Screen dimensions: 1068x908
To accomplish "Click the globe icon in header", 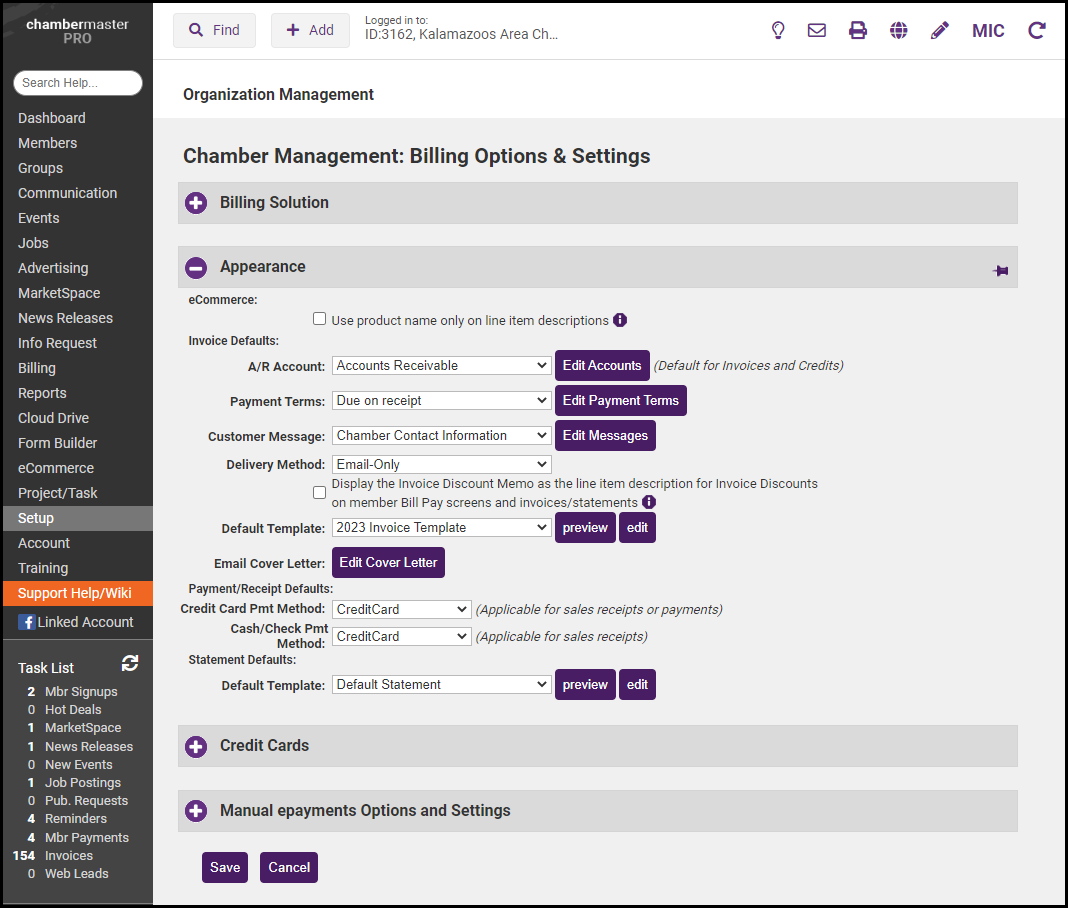I will point(899,30).
